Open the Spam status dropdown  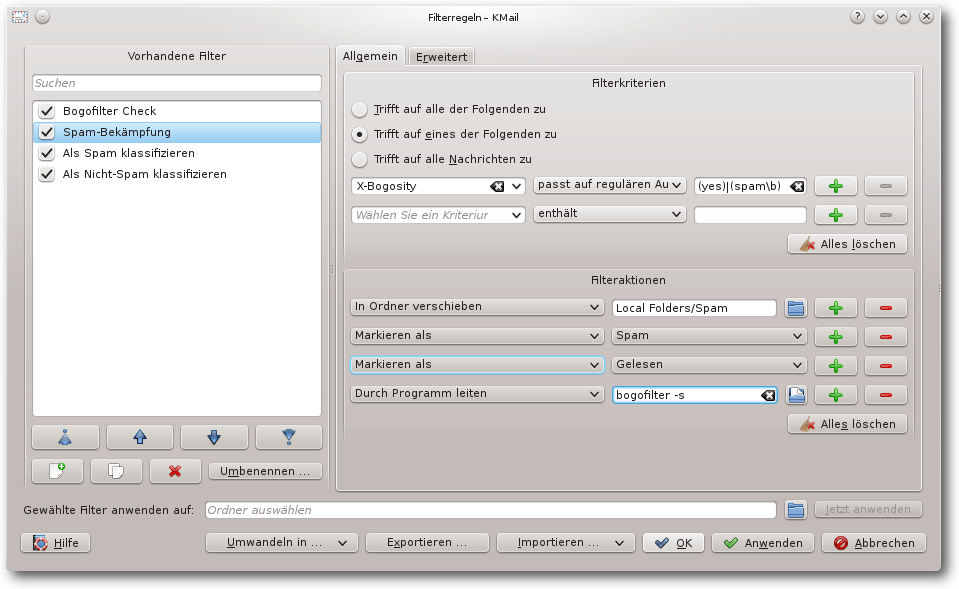click(x=709, y=336)
